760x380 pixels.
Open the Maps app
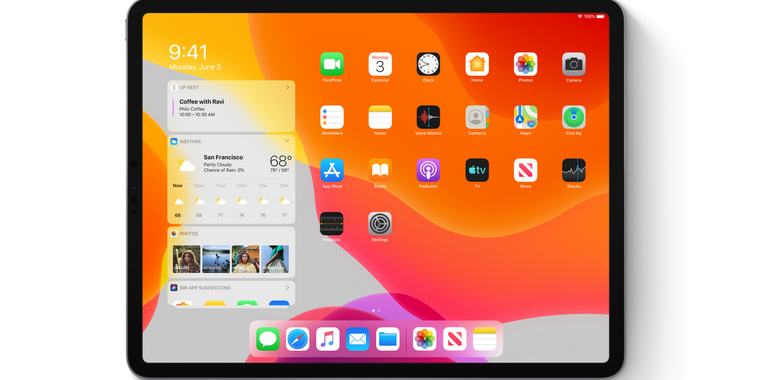point(525,117)
